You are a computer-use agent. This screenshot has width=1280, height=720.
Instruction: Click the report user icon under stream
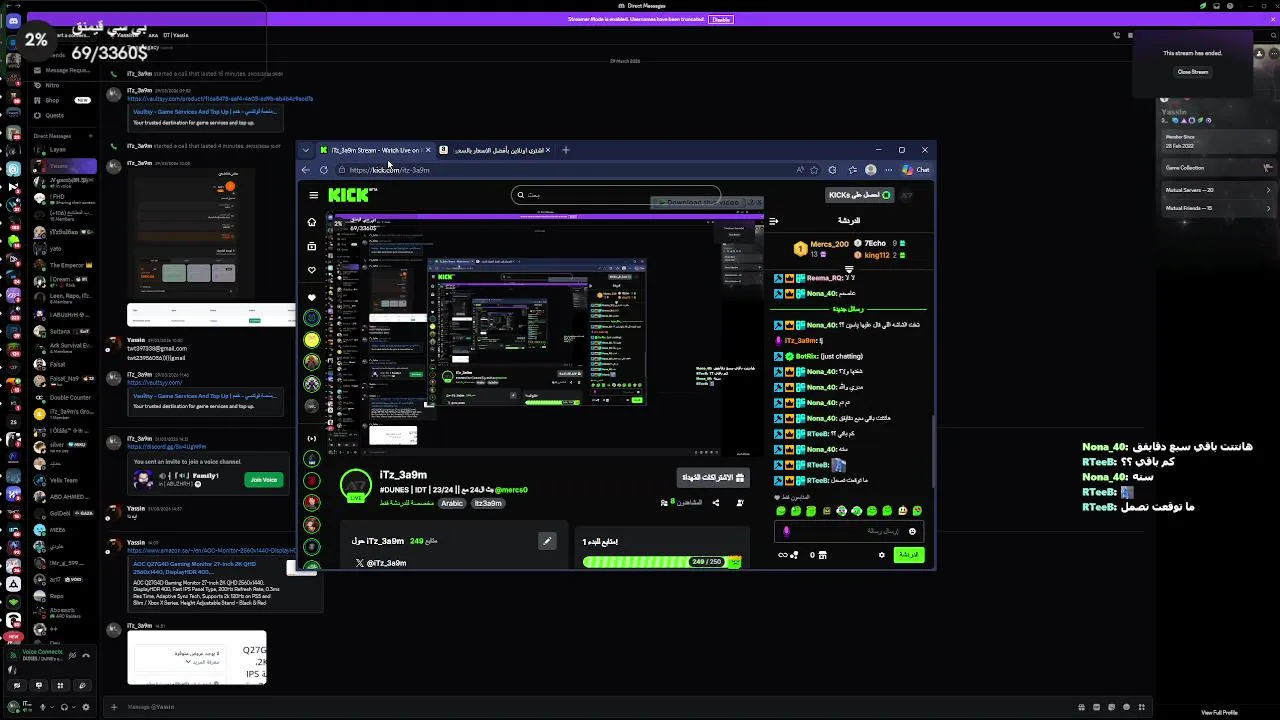pyautogui.click(x=740, y=503)
